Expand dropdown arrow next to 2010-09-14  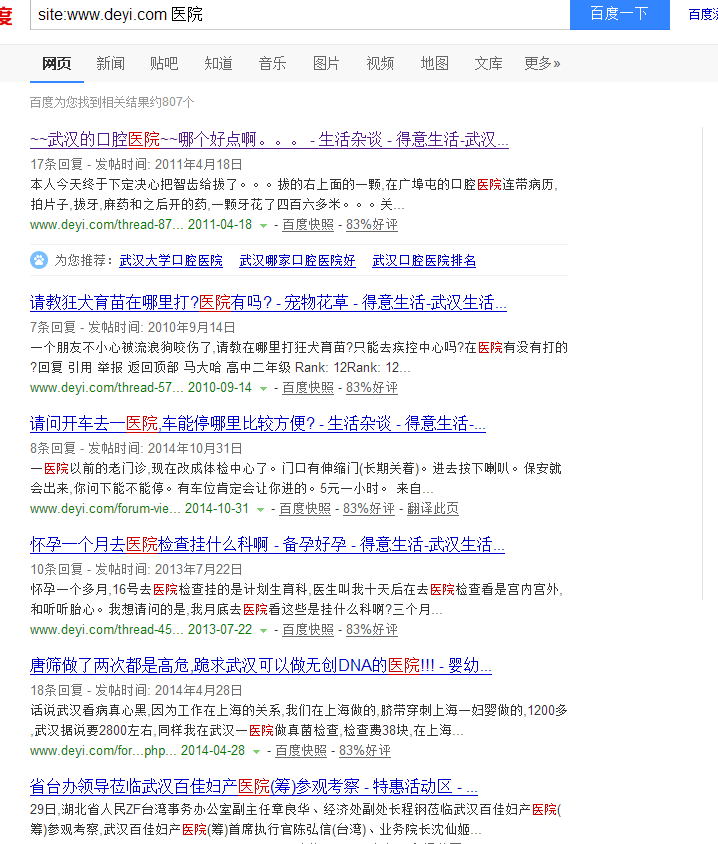pyautogui.click(x=263, y=389)
